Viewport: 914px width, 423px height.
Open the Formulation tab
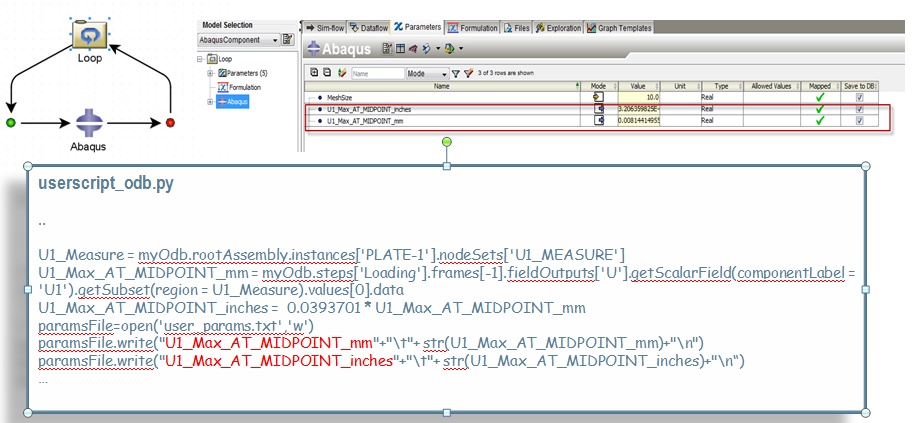click(x=473, y=27)
